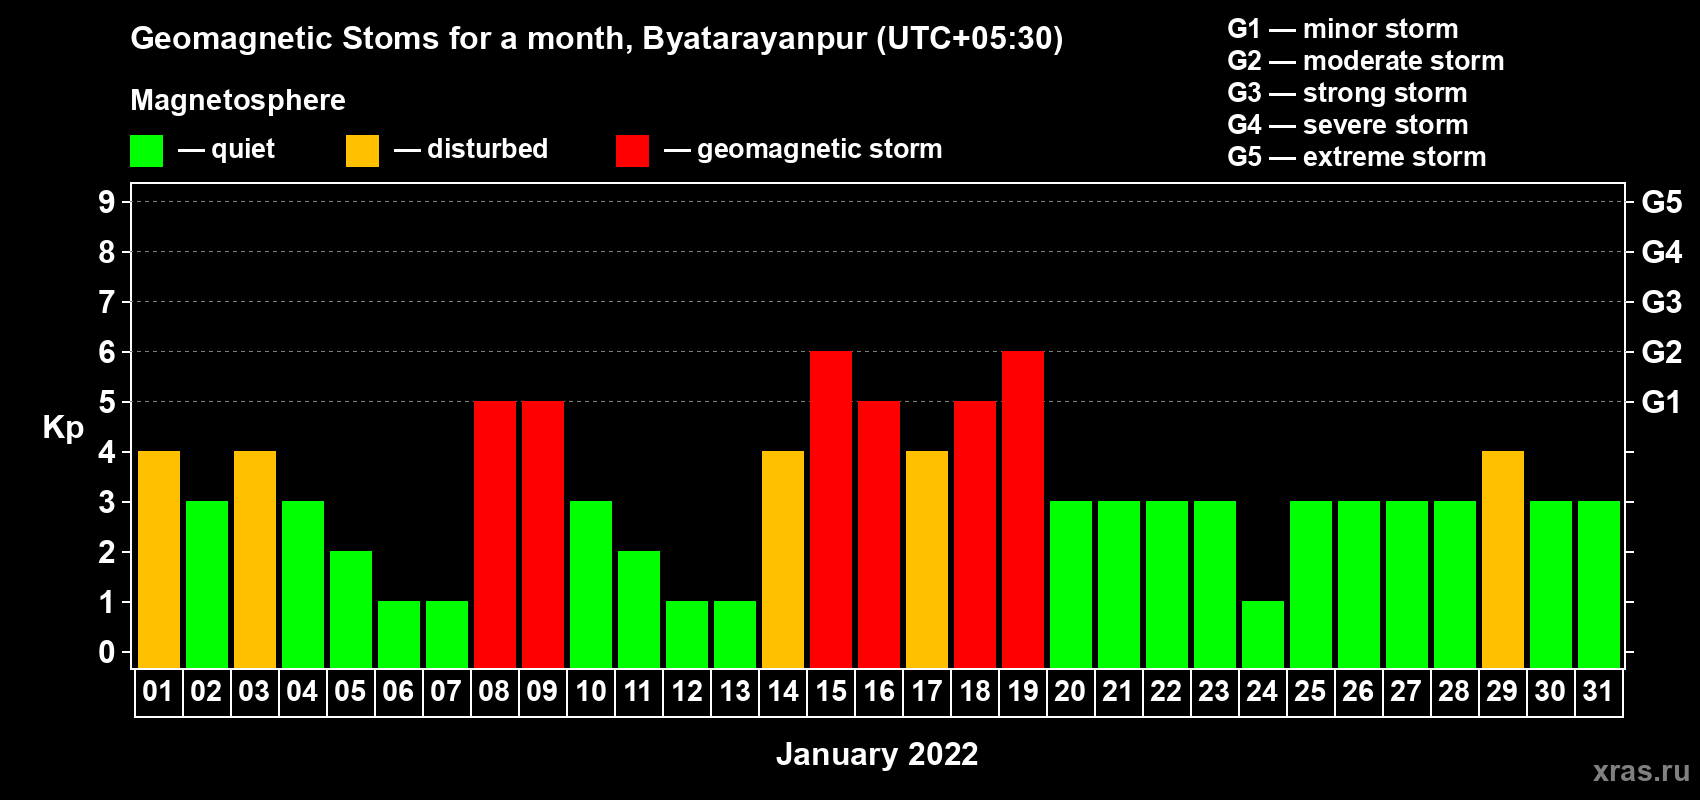Click the 'G1' right axis label
This screenshot has width=1700, height=800.
tap(1661, 402)
